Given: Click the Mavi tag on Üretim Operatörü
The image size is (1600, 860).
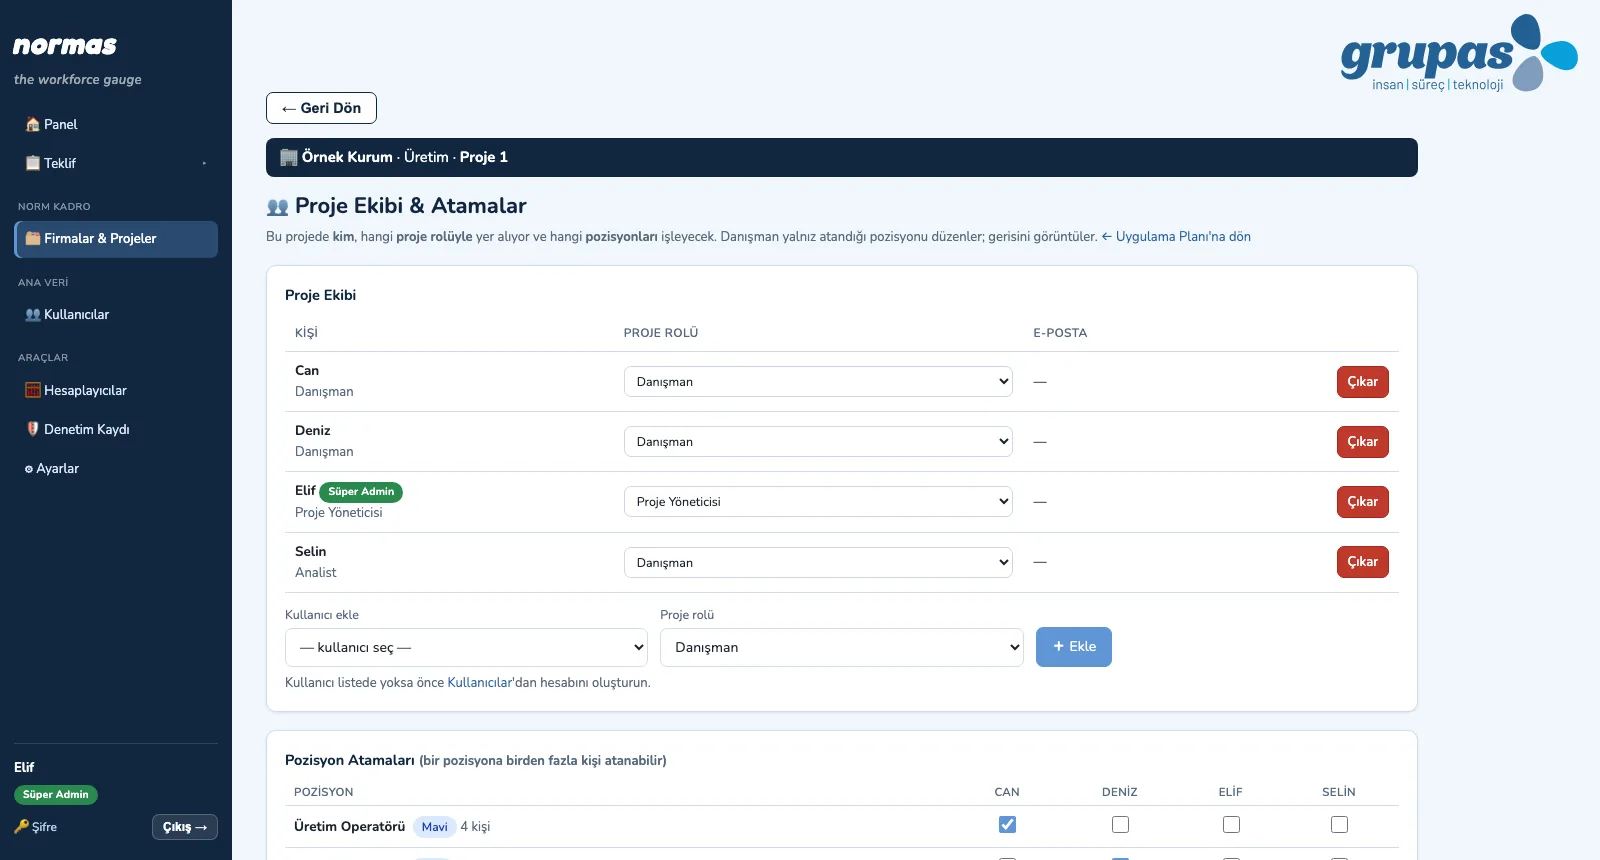Looking at the screenshot, I should tap(434, 827).
